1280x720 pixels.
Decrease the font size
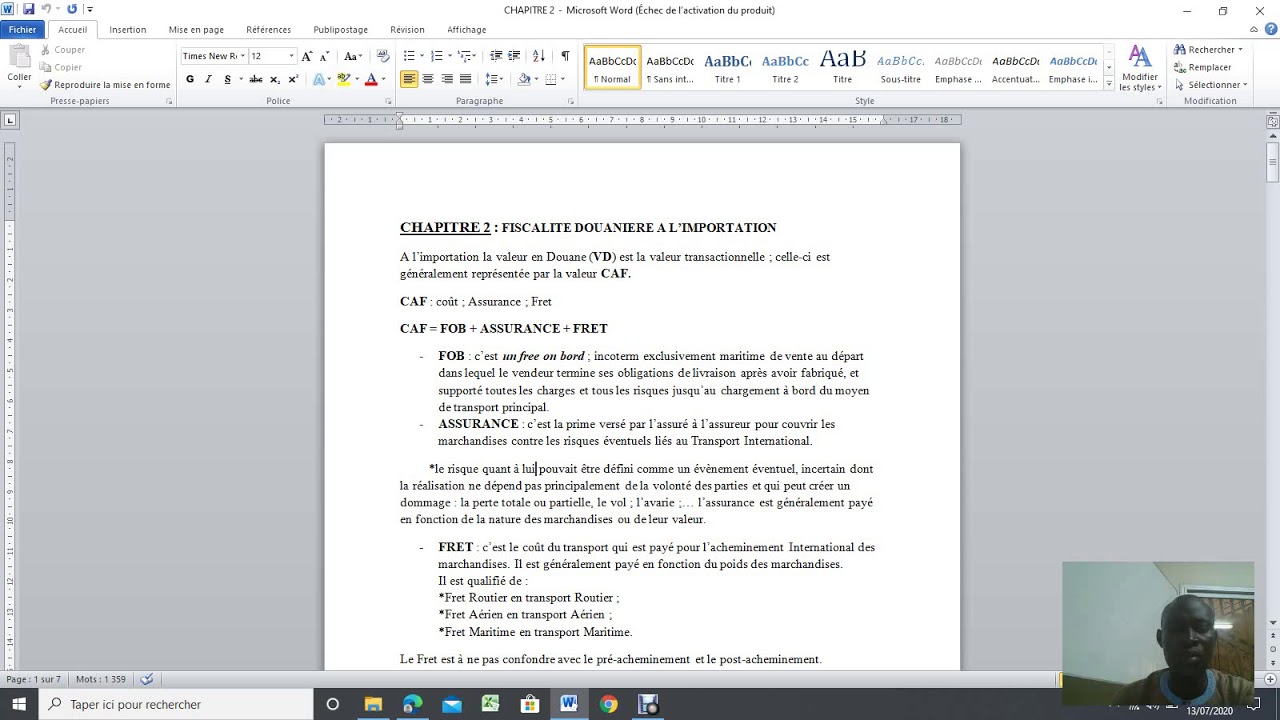click(x=324, y=56)
